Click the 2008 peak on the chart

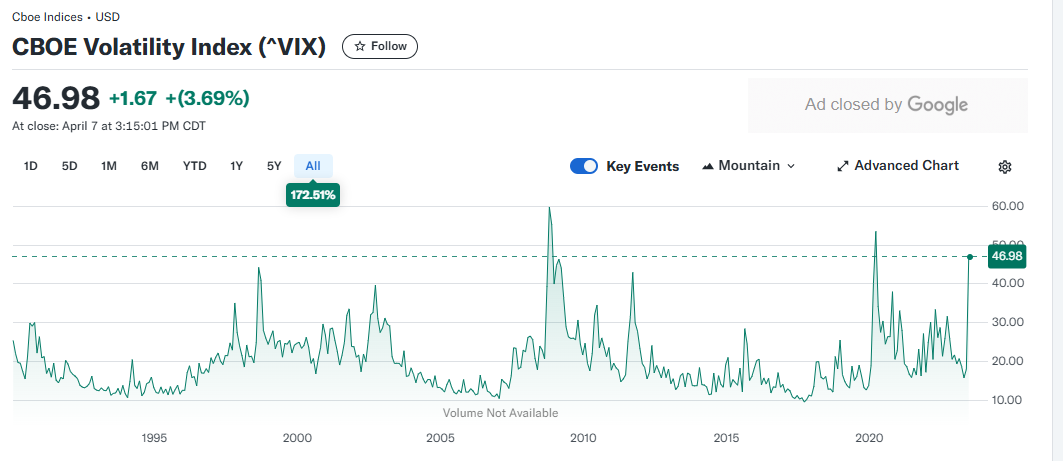pyautogui.click(x=549, y=208)
